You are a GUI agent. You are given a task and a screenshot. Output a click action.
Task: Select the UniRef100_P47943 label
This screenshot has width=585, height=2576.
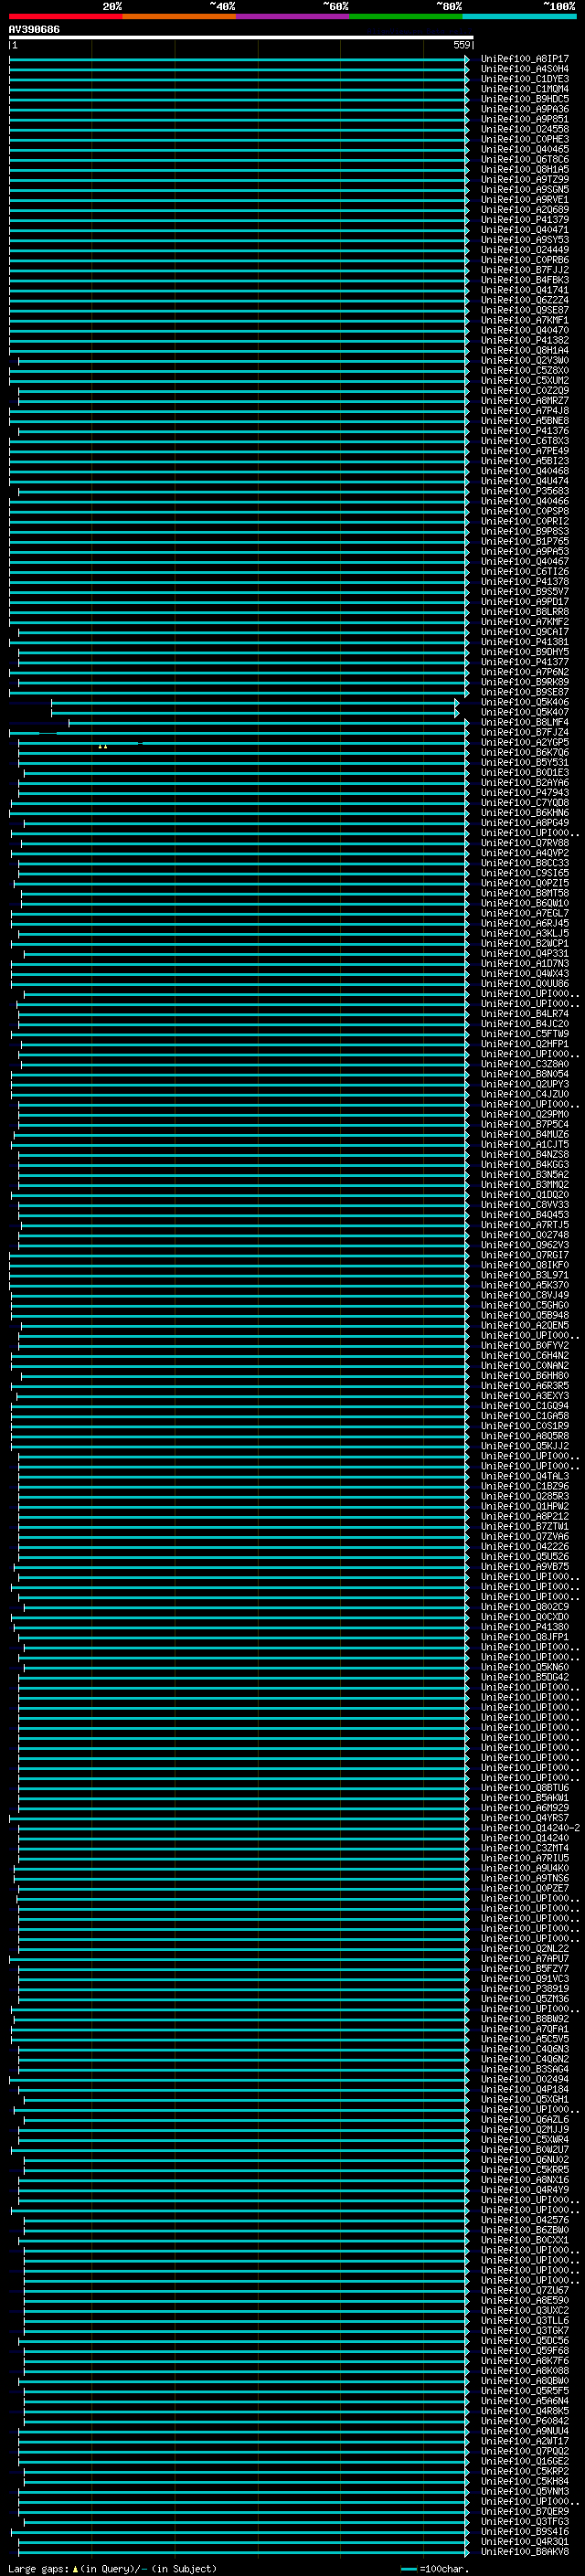click(x=524, y=792)
